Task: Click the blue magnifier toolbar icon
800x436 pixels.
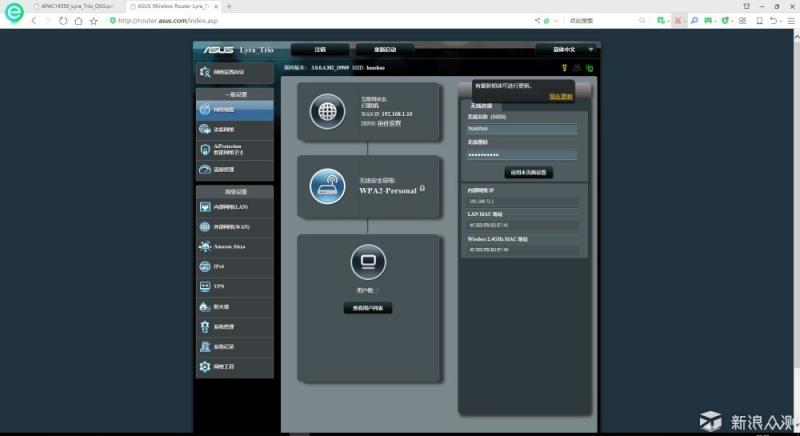Action: click(694, 20)
